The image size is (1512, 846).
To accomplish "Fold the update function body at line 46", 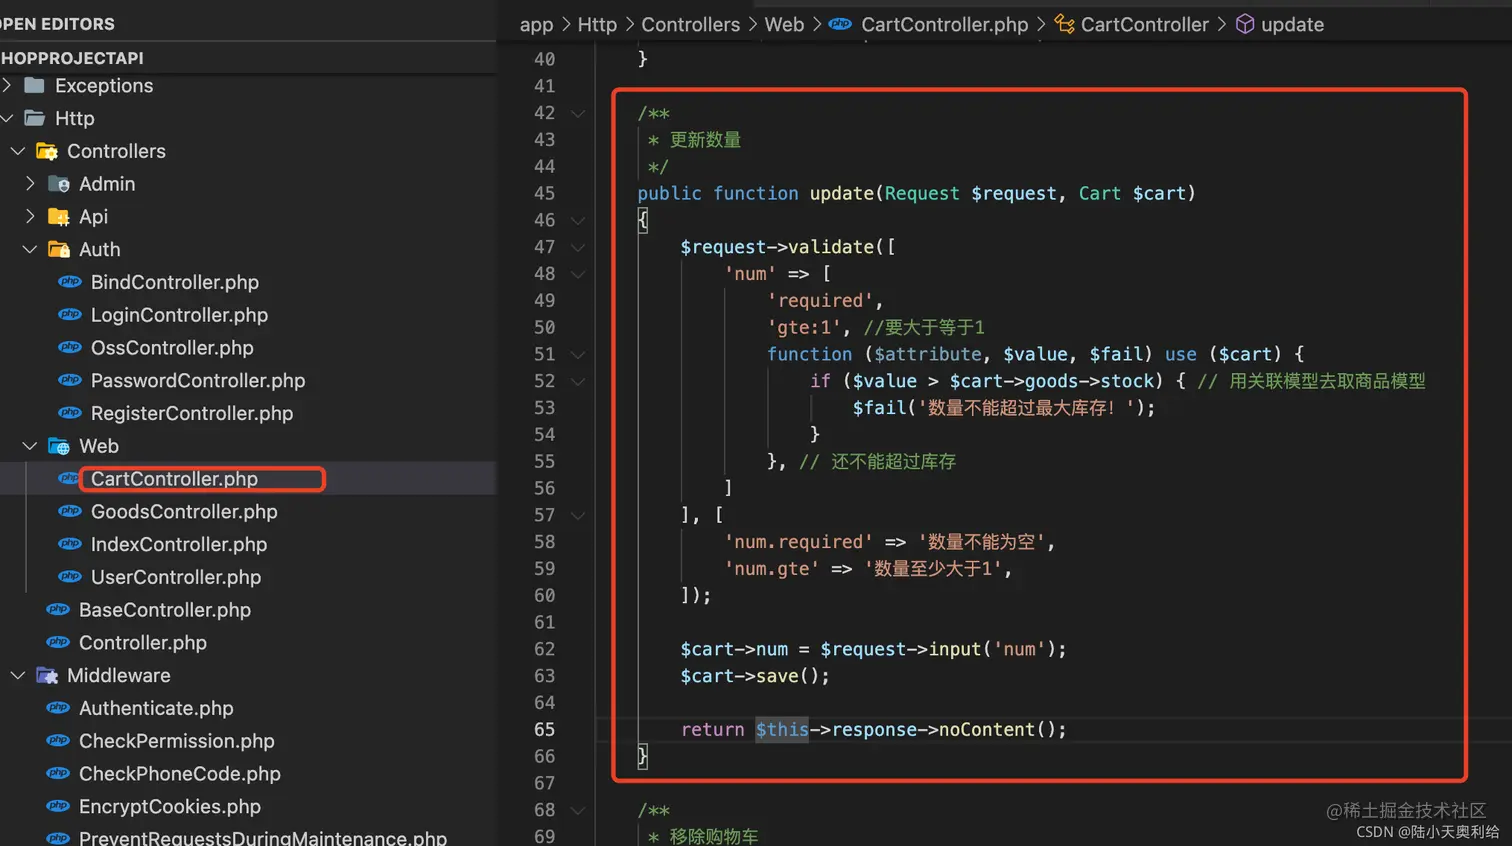I will point(578,220).
